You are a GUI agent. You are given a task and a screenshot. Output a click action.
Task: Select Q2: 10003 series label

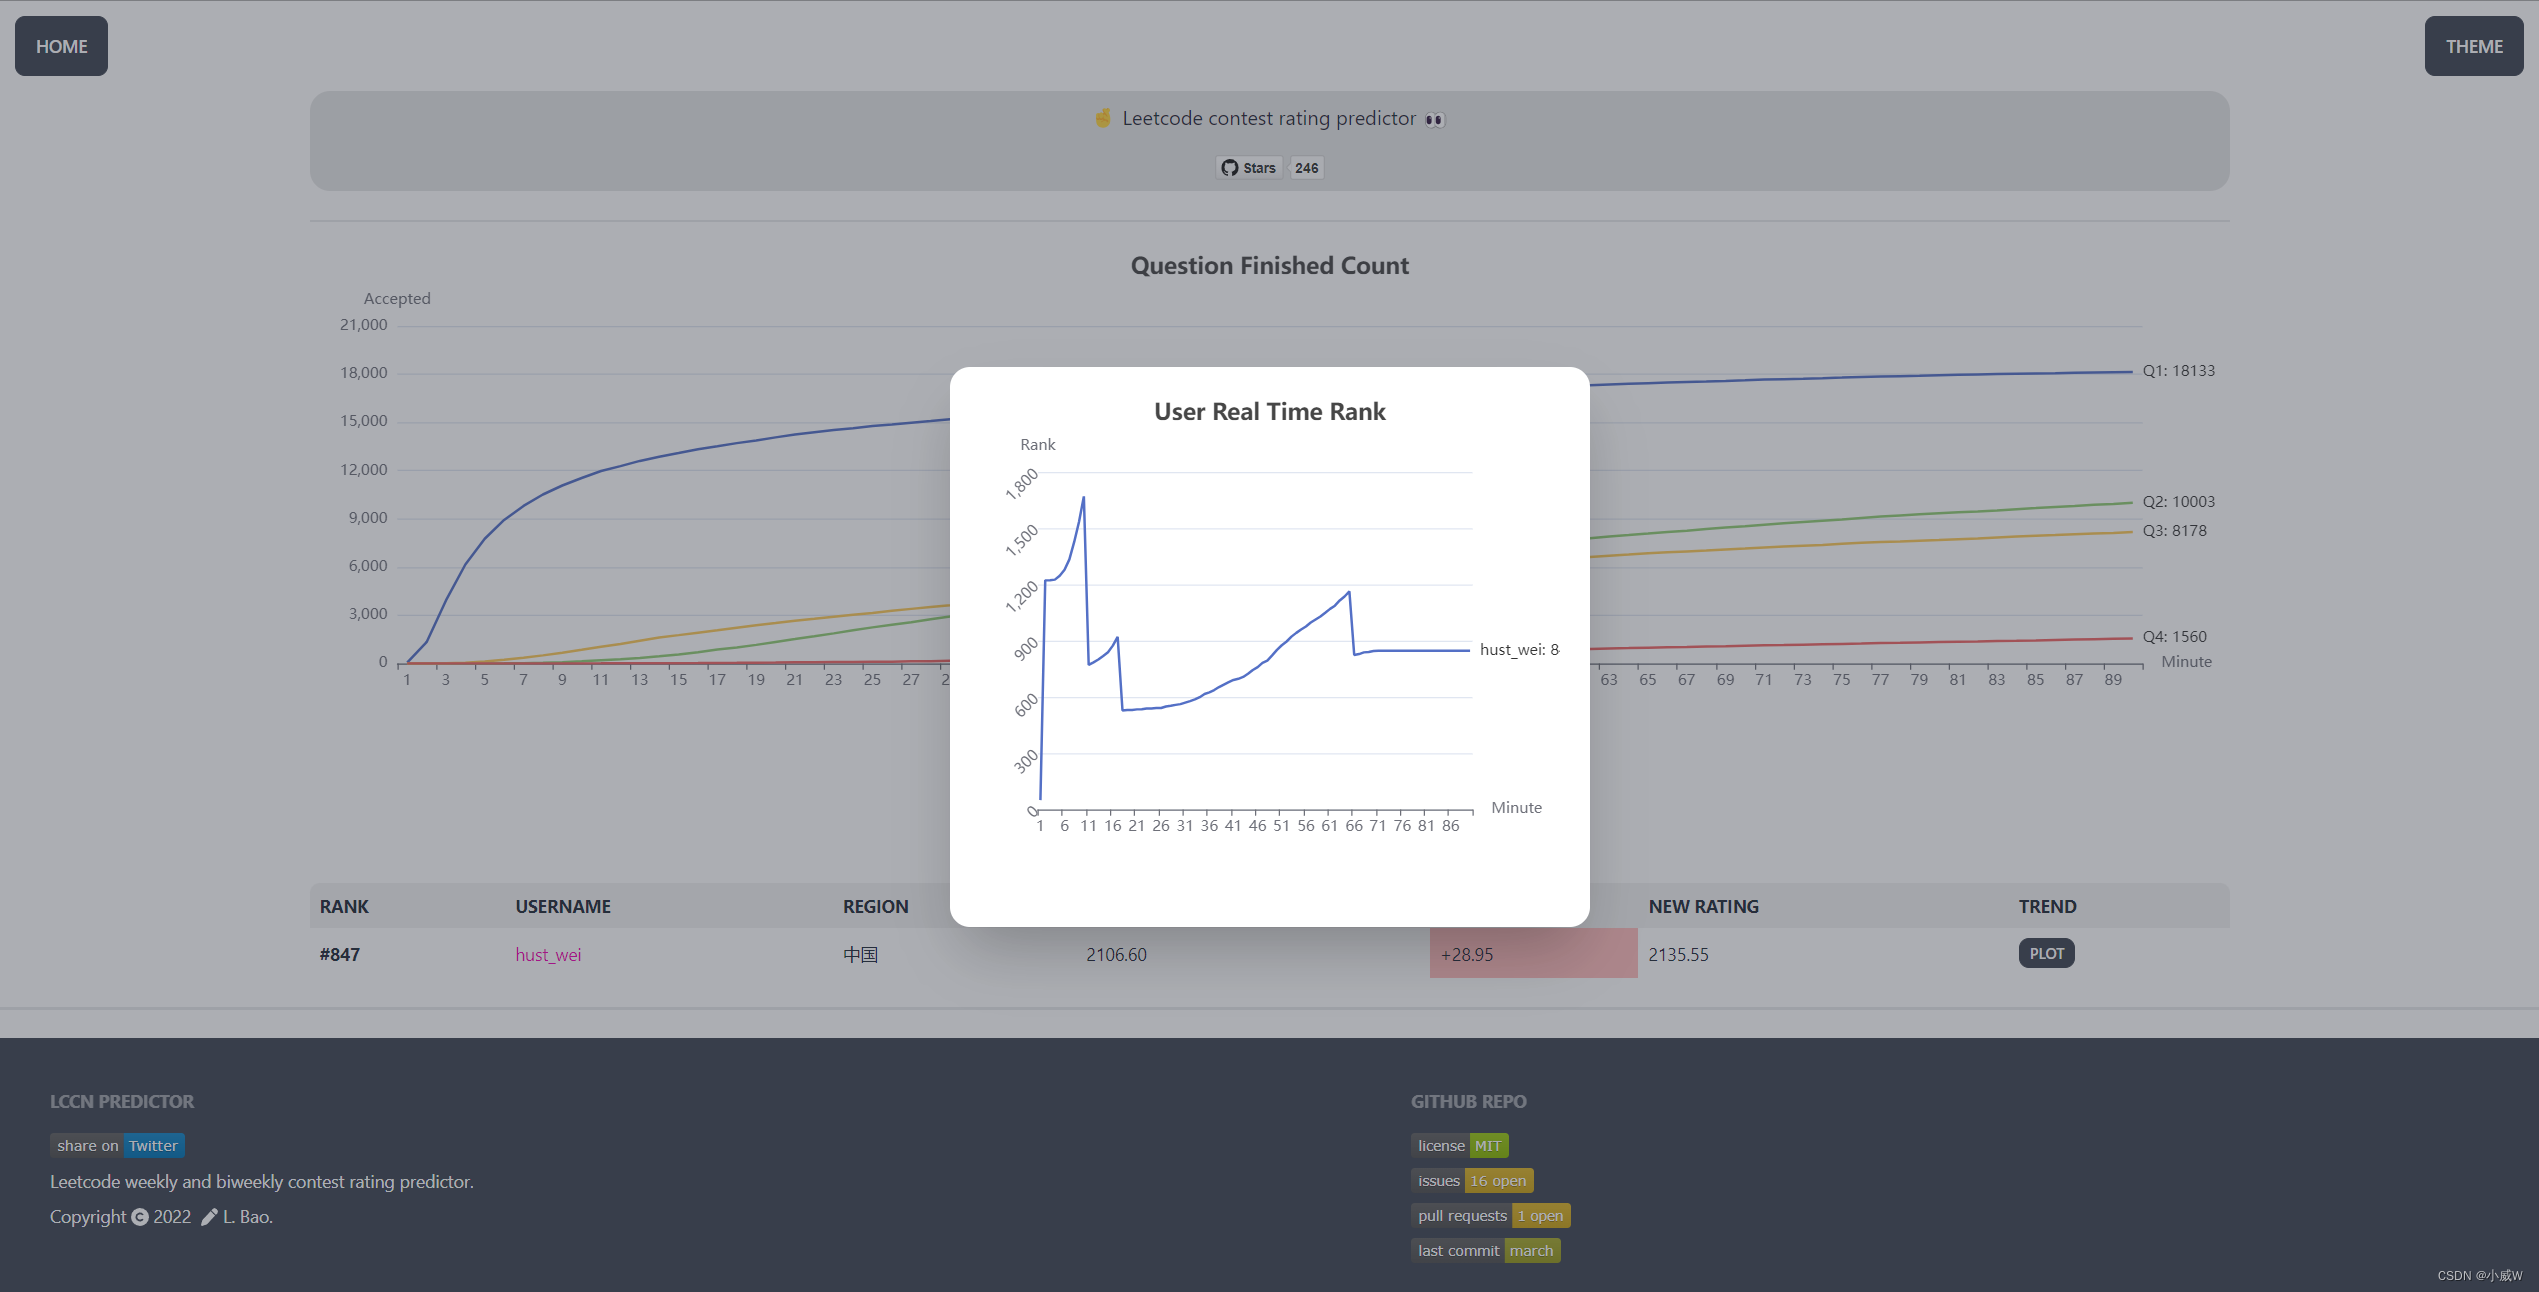2178,501
